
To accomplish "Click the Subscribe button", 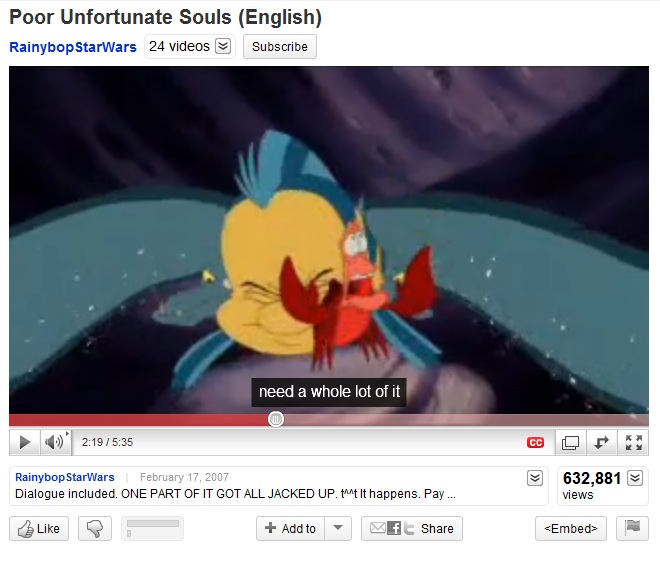I will pyautogui.click(x=280, y=46).
